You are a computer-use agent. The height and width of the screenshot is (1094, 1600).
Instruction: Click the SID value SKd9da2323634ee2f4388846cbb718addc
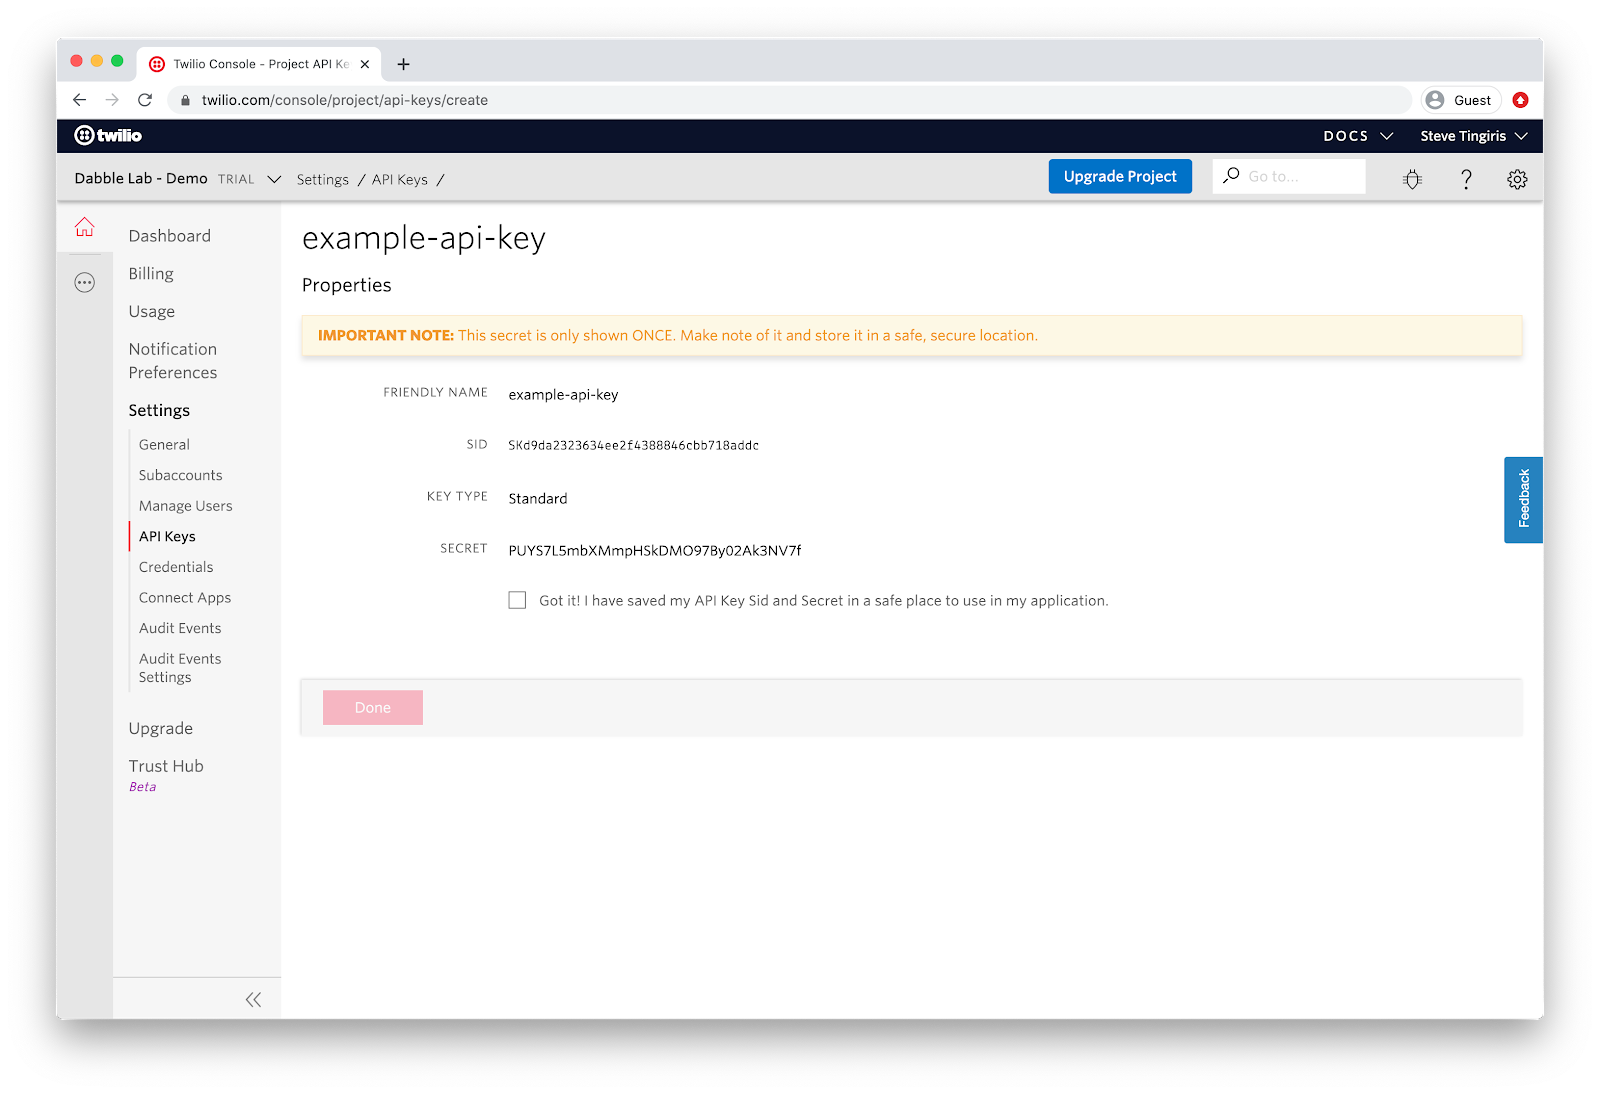[634, 446]
